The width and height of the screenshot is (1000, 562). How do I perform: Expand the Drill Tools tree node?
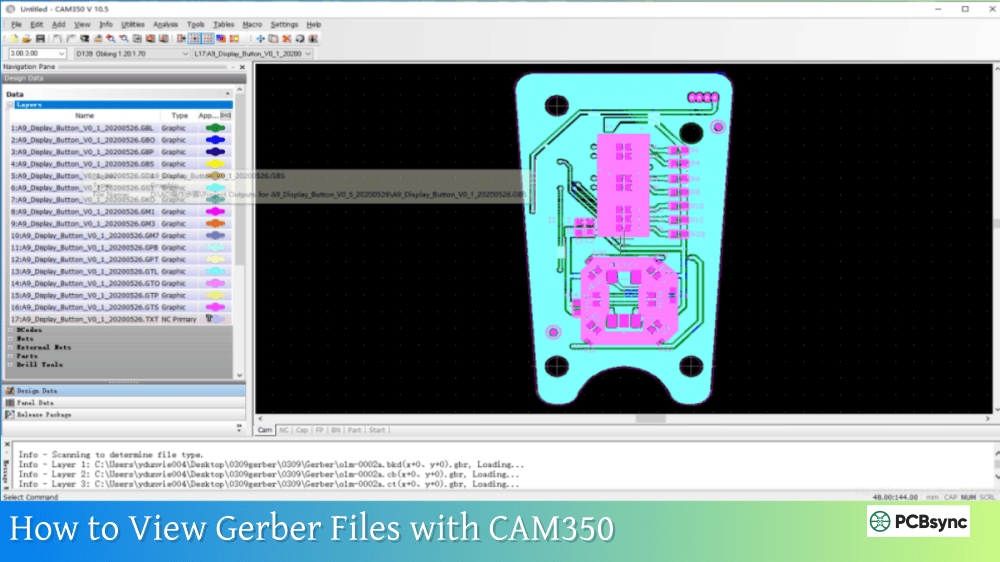pos(10,365)
